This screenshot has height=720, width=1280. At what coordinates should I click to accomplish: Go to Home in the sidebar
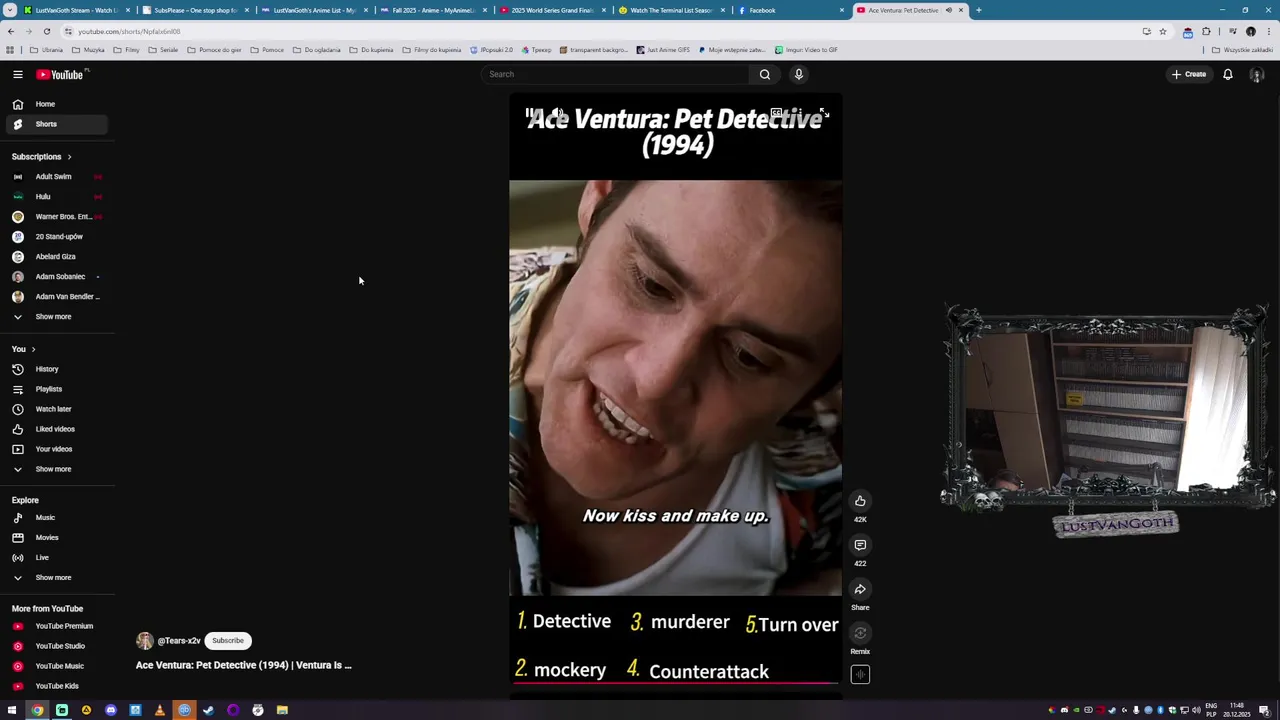click(x=55, y=104)
